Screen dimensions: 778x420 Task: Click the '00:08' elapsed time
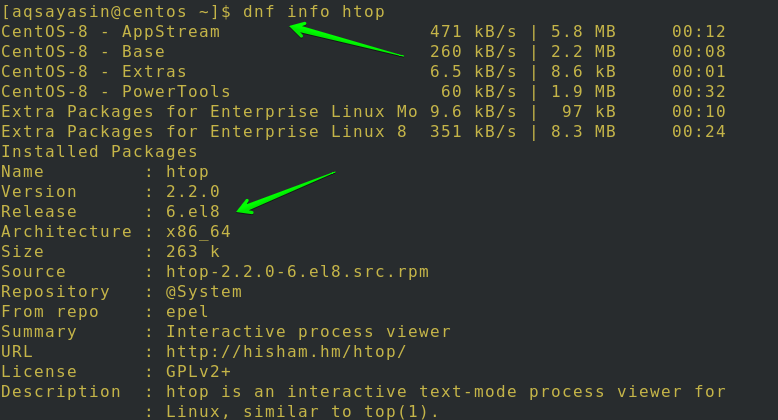pos(699,52)
